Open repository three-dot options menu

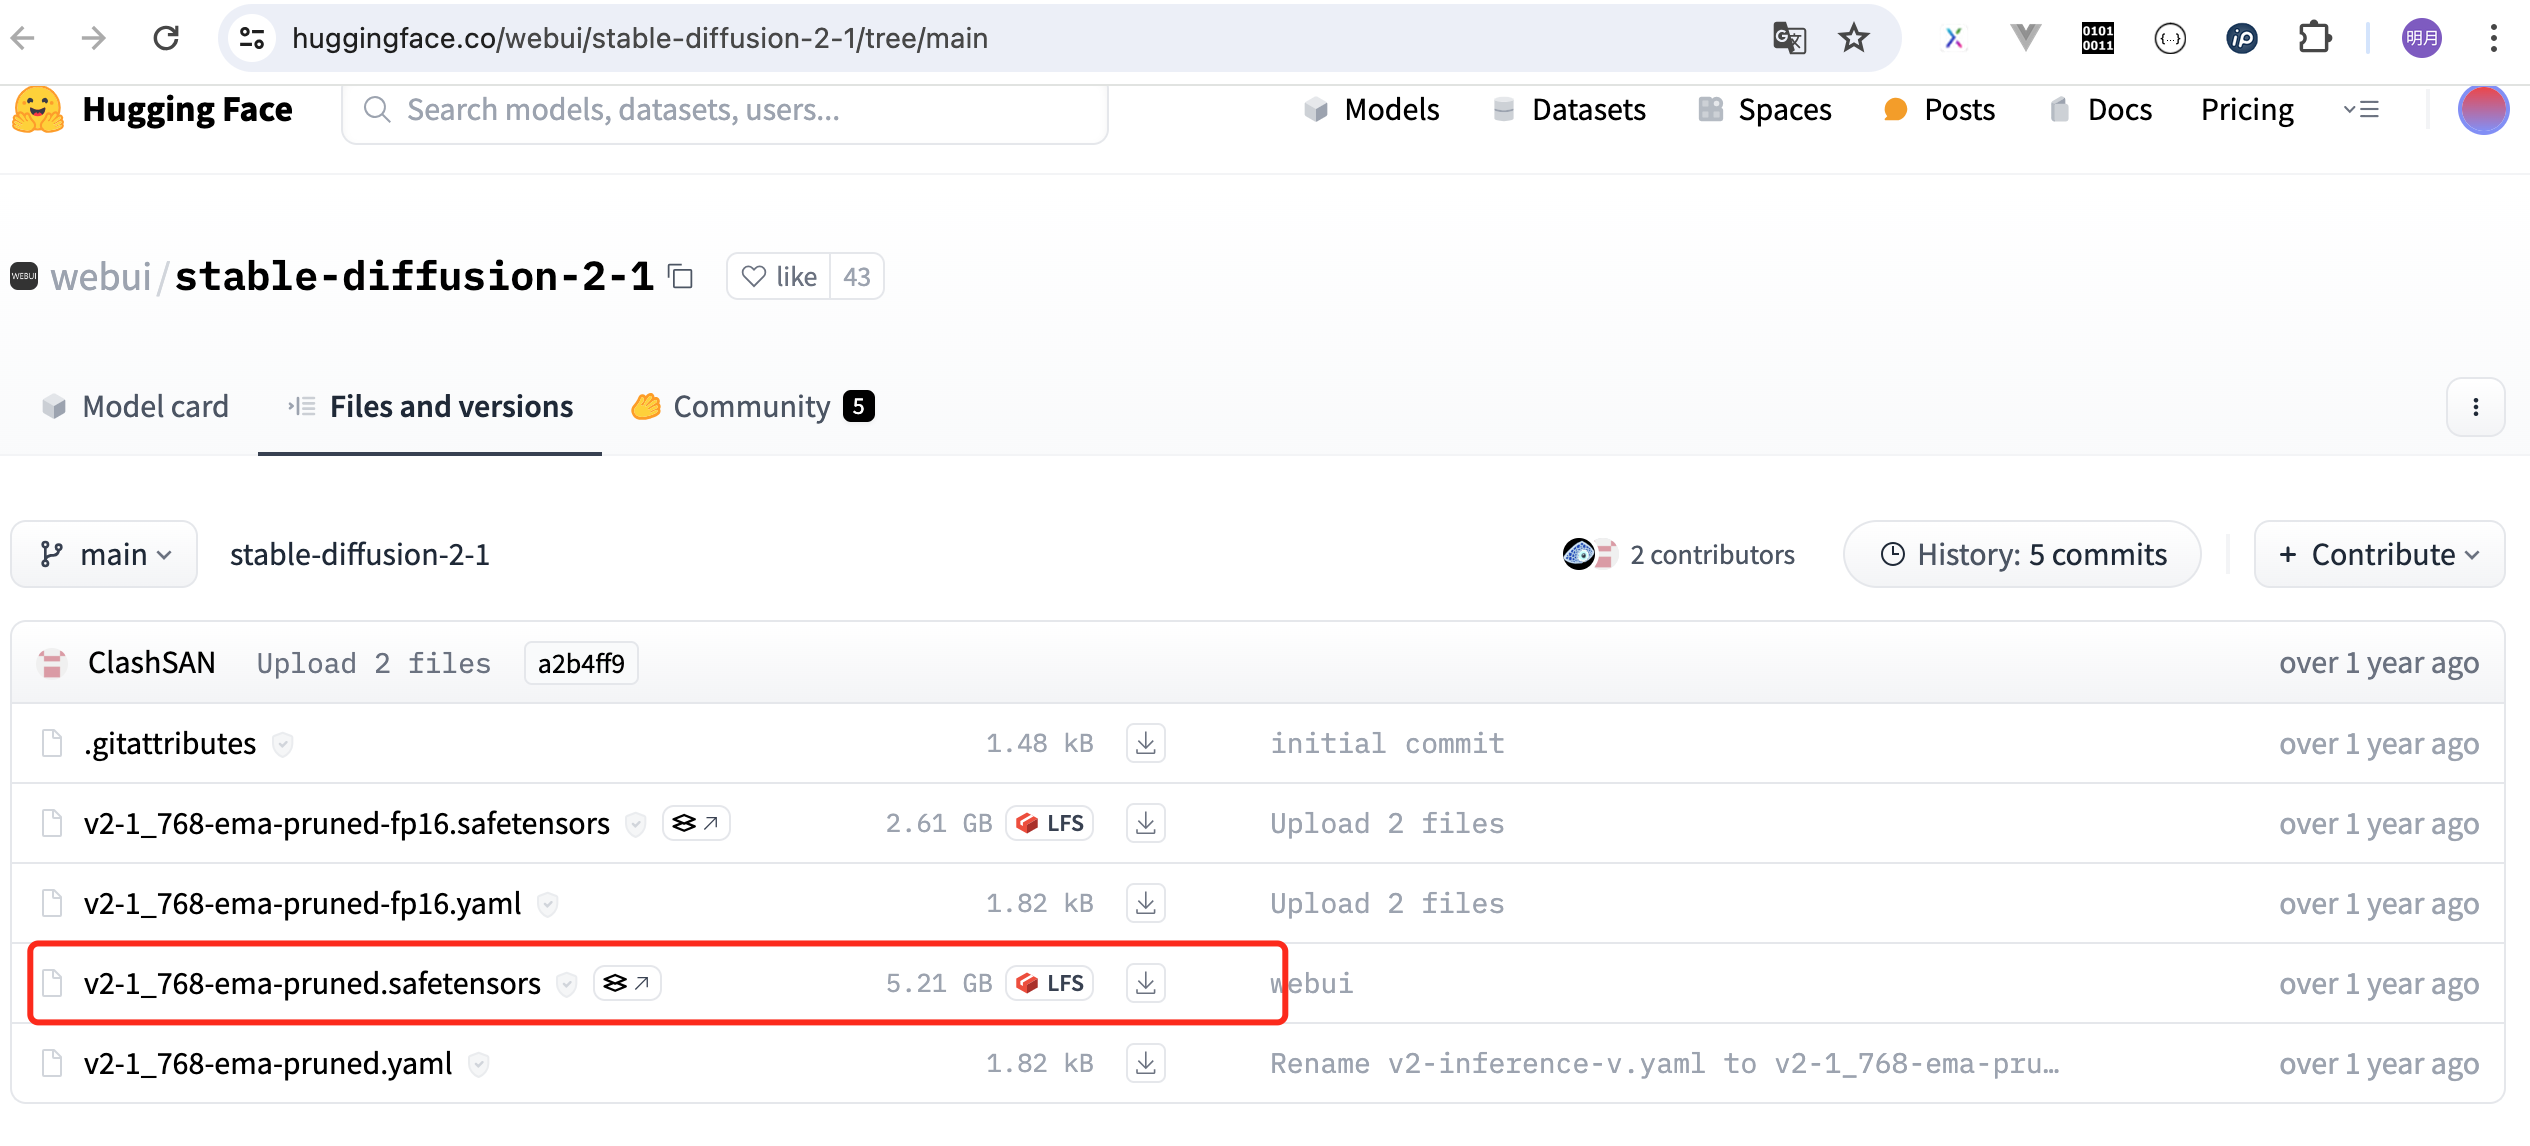coord(2476,407)
